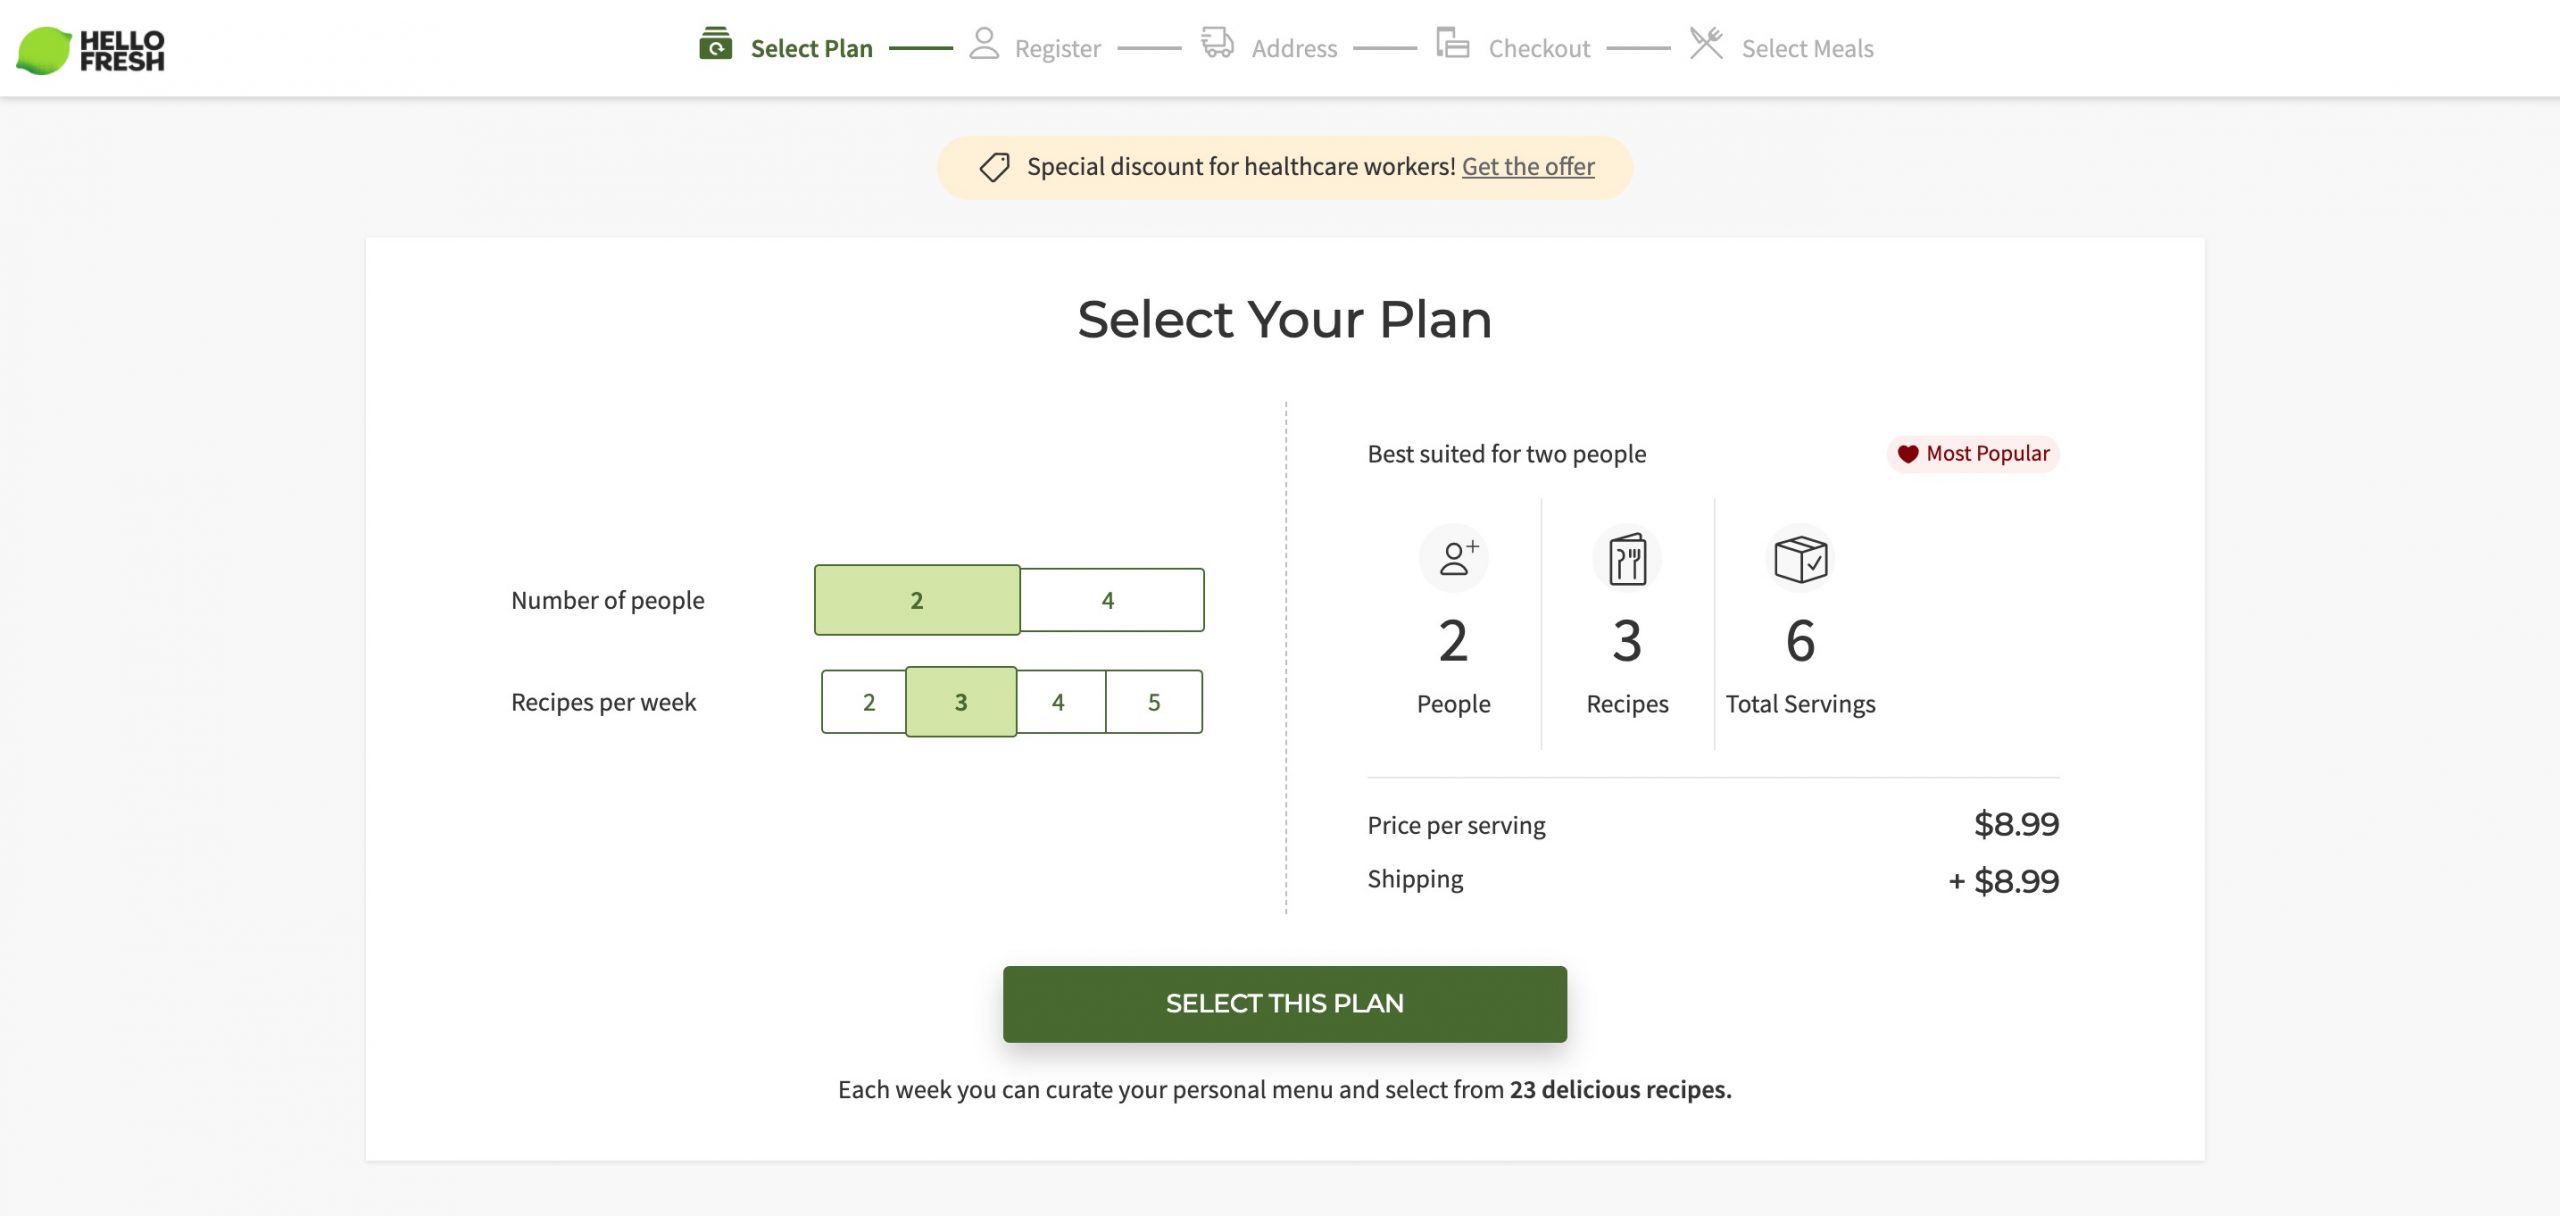Follow the Get the offer link
Image resolution: width=2560 pixels, height=1216 pixels.
(1528, 167)
